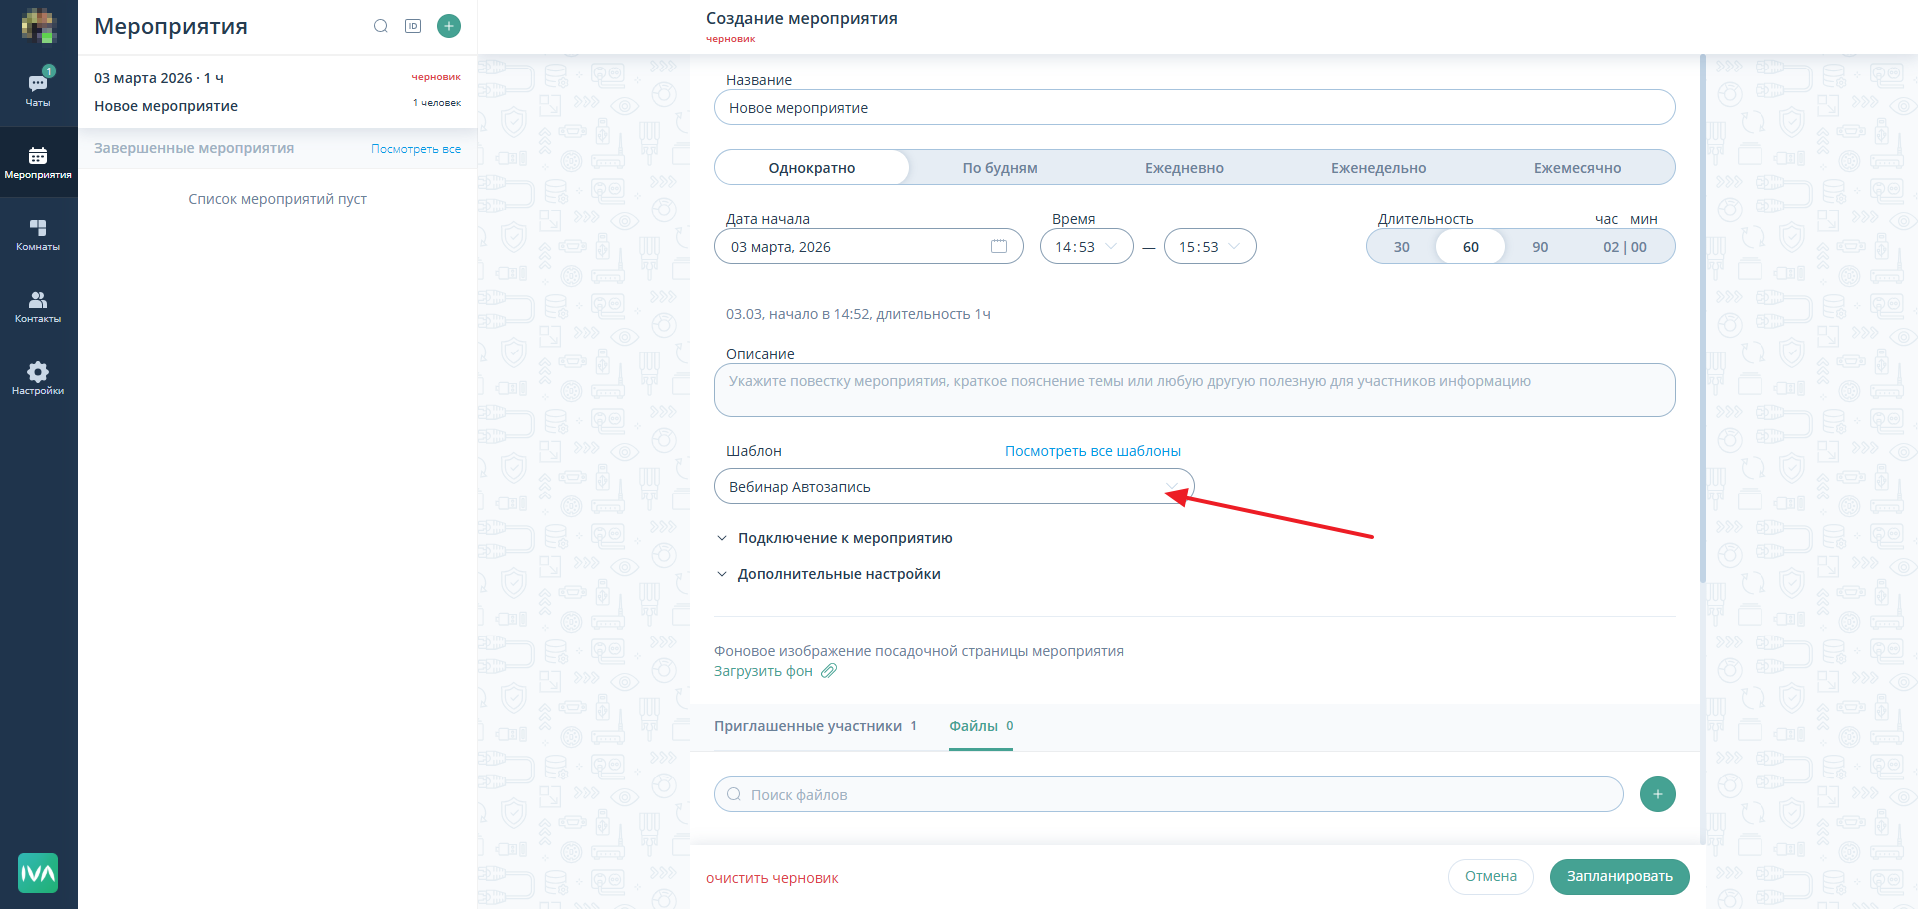The image size is (1918, 909).
Task: Choose 'Ежедневно' recurrence option
Action: coord(1184,168)
